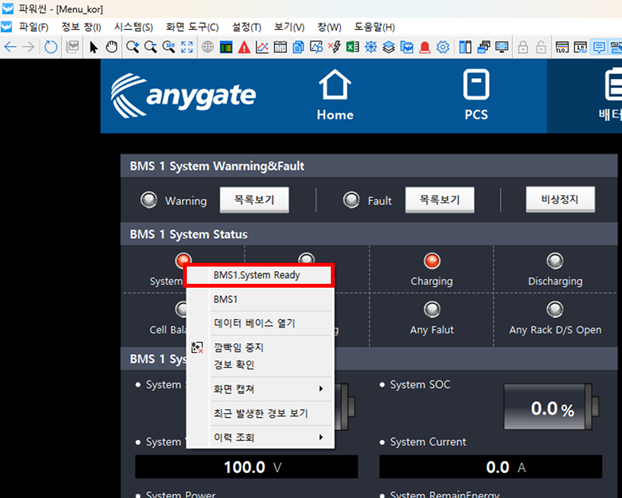Select the hand pan tool
Screen dimensions: 622x498
[x=112, y=47]
